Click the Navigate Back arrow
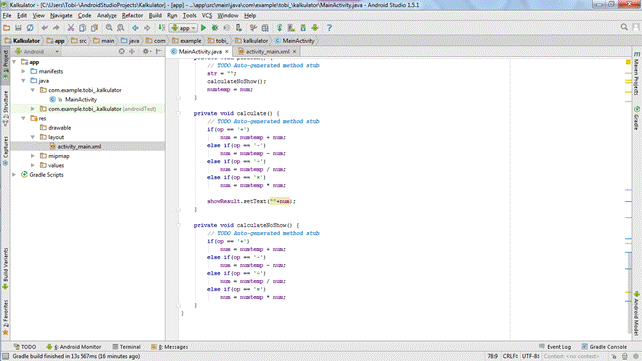This screenshot has width=642, height=361. pyautogui.click(x=135, y=28)
